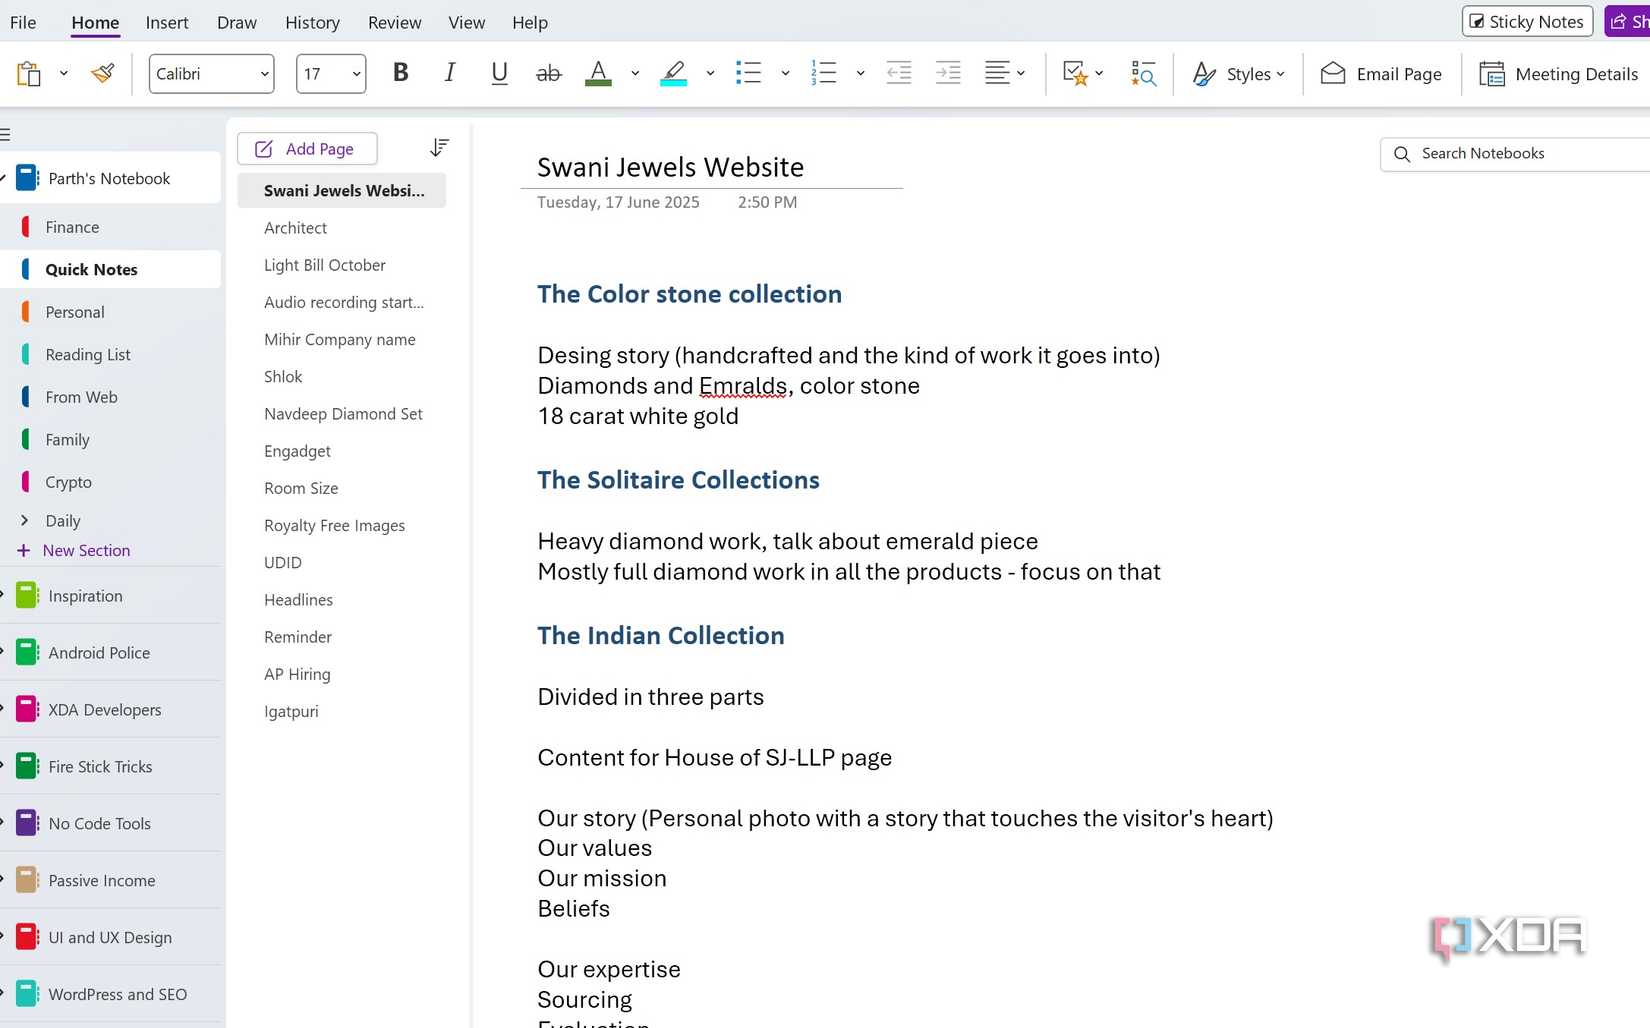The image size is (1650, 1028).
Task: Open the Find Tags tool
Action: 1143,73
